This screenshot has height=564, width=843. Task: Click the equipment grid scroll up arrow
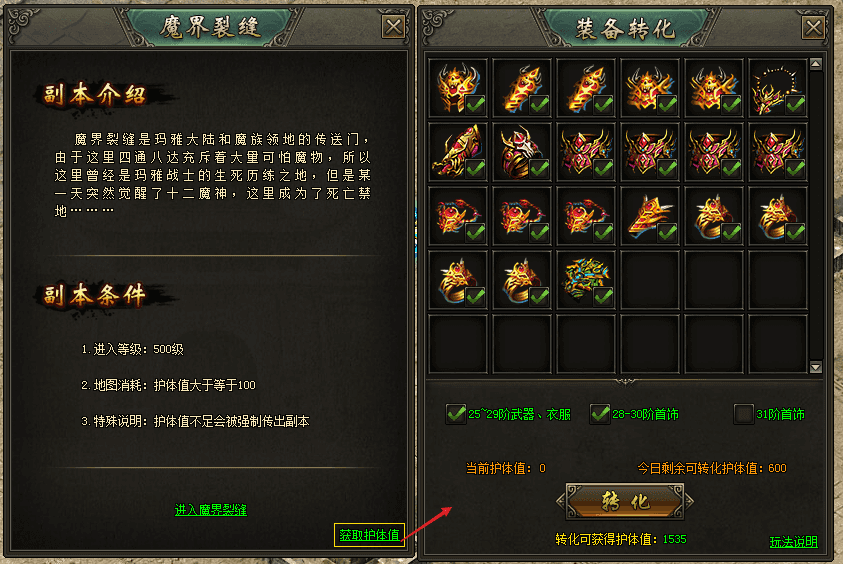[x=816, y=65]
